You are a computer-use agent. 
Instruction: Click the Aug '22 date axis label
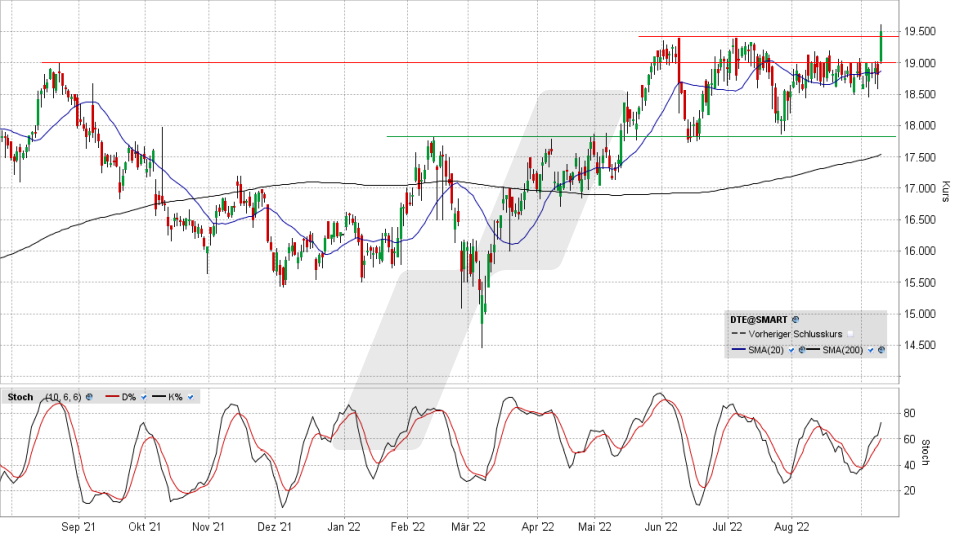click(792, 527)
